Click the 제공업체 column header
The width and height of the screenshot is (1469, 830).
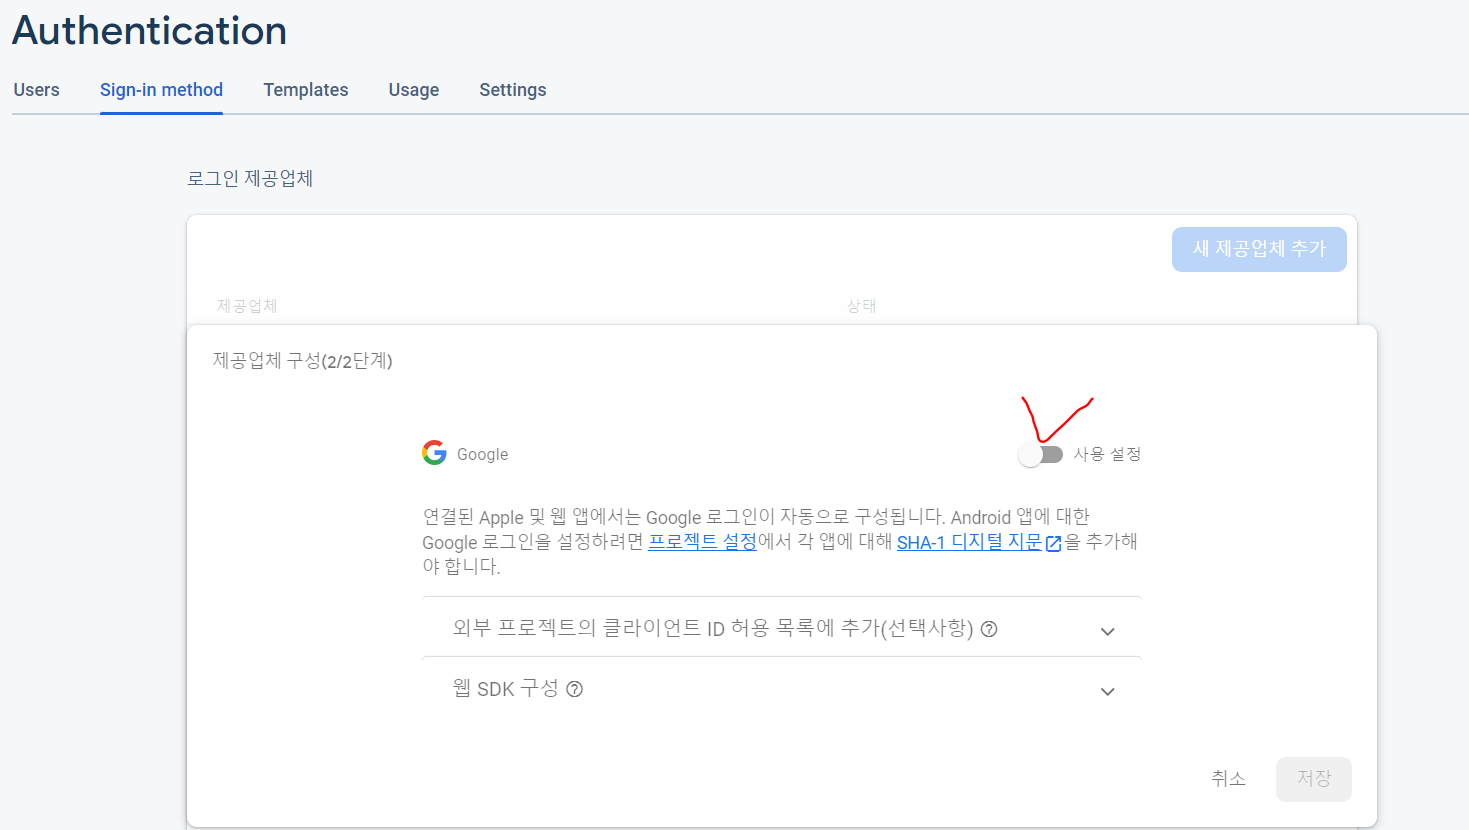pyautogui.click(x=247, y=306)
